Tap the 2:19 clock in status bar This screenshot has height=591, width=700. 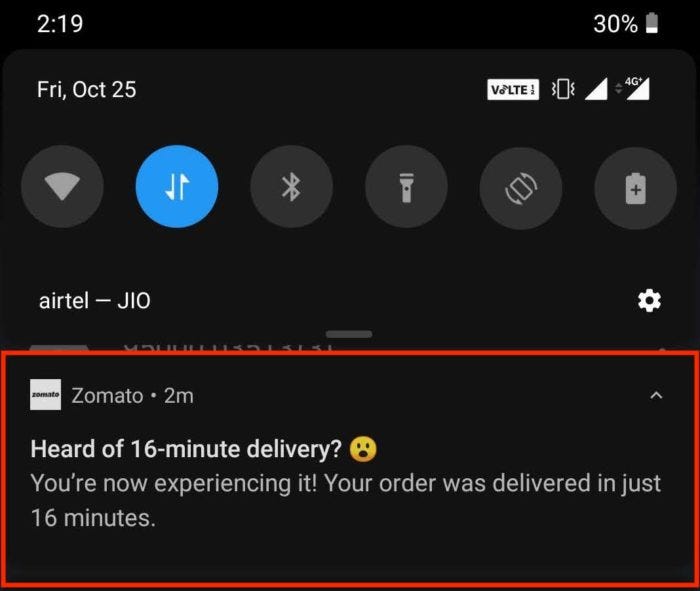[x=60, y=23]
